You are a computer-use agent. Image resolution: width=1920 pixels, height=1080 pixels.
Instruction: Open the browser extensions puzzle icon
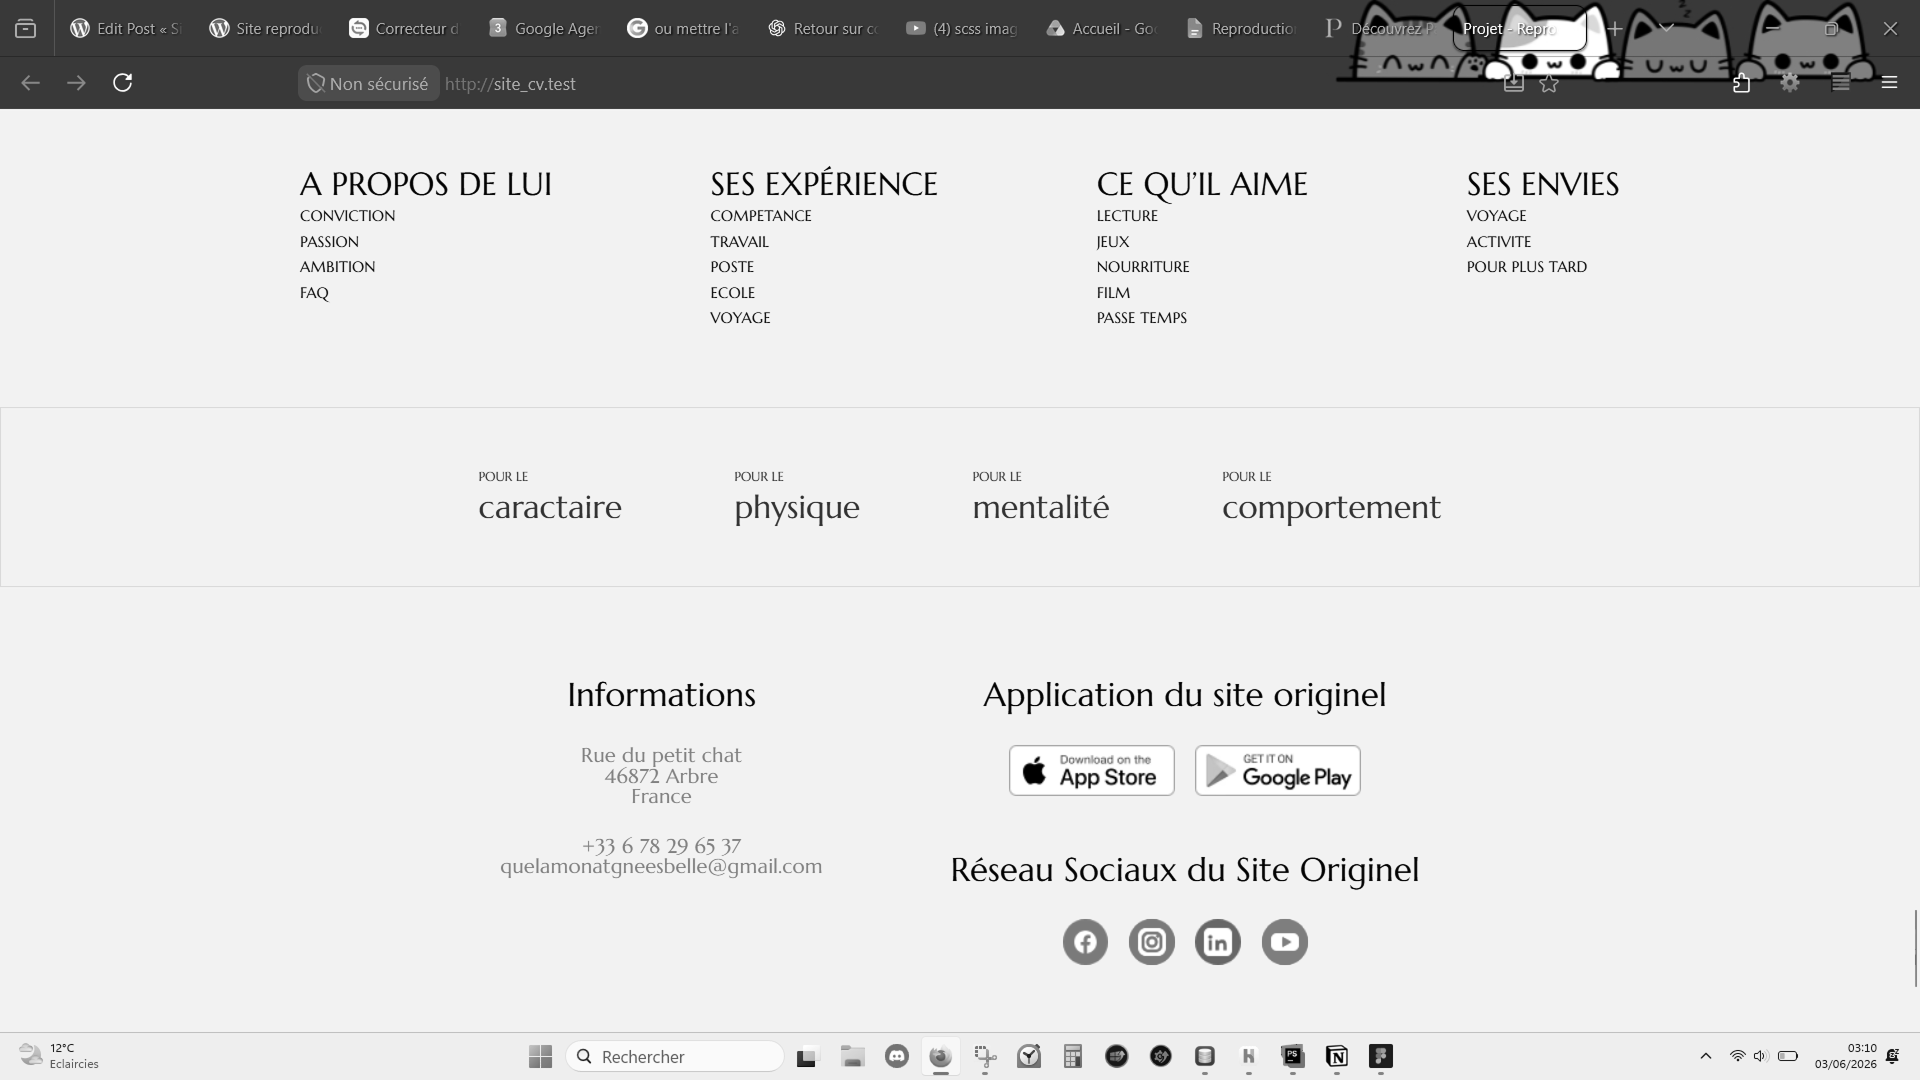tap(1741, 83)
